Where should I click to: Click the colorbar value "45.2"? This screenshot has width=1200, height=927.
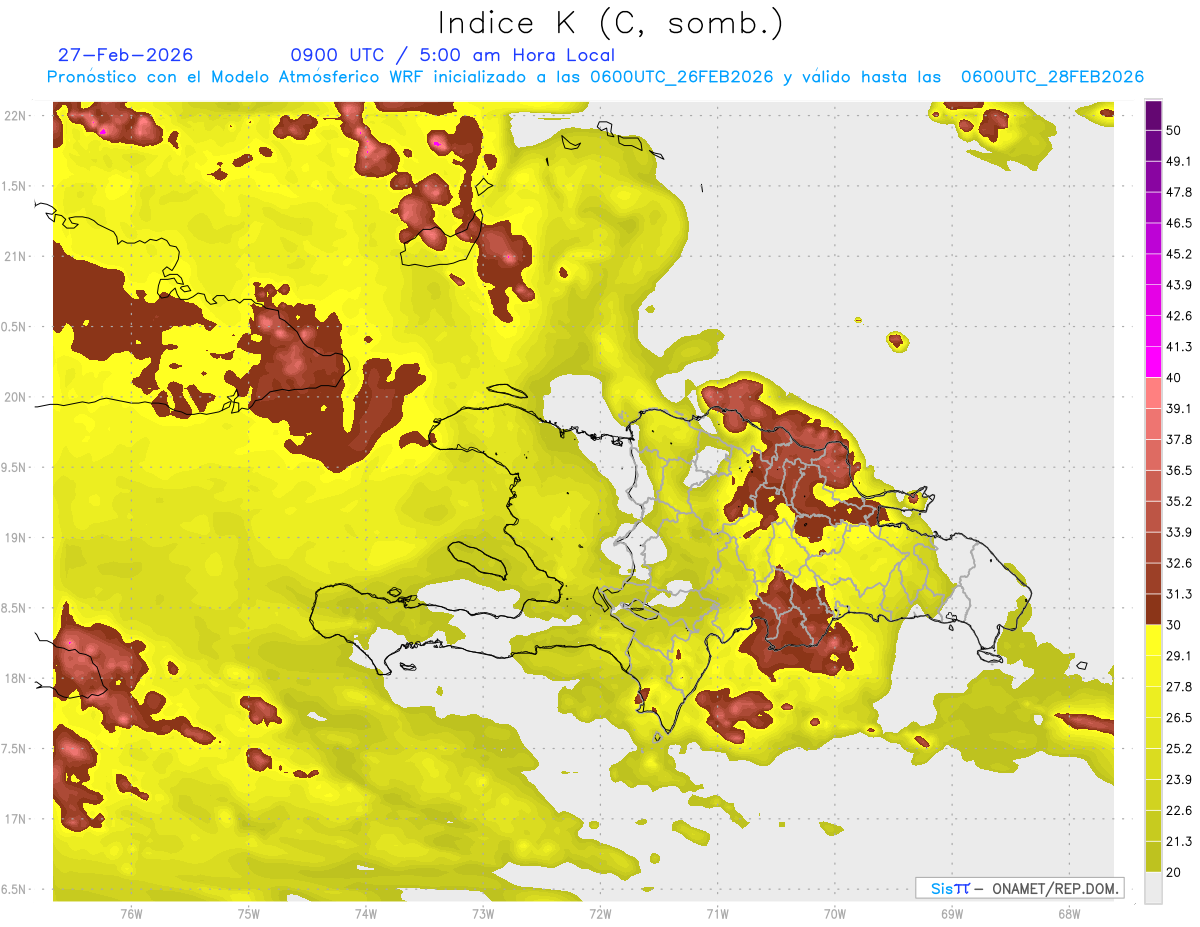tap(1179, 254)
